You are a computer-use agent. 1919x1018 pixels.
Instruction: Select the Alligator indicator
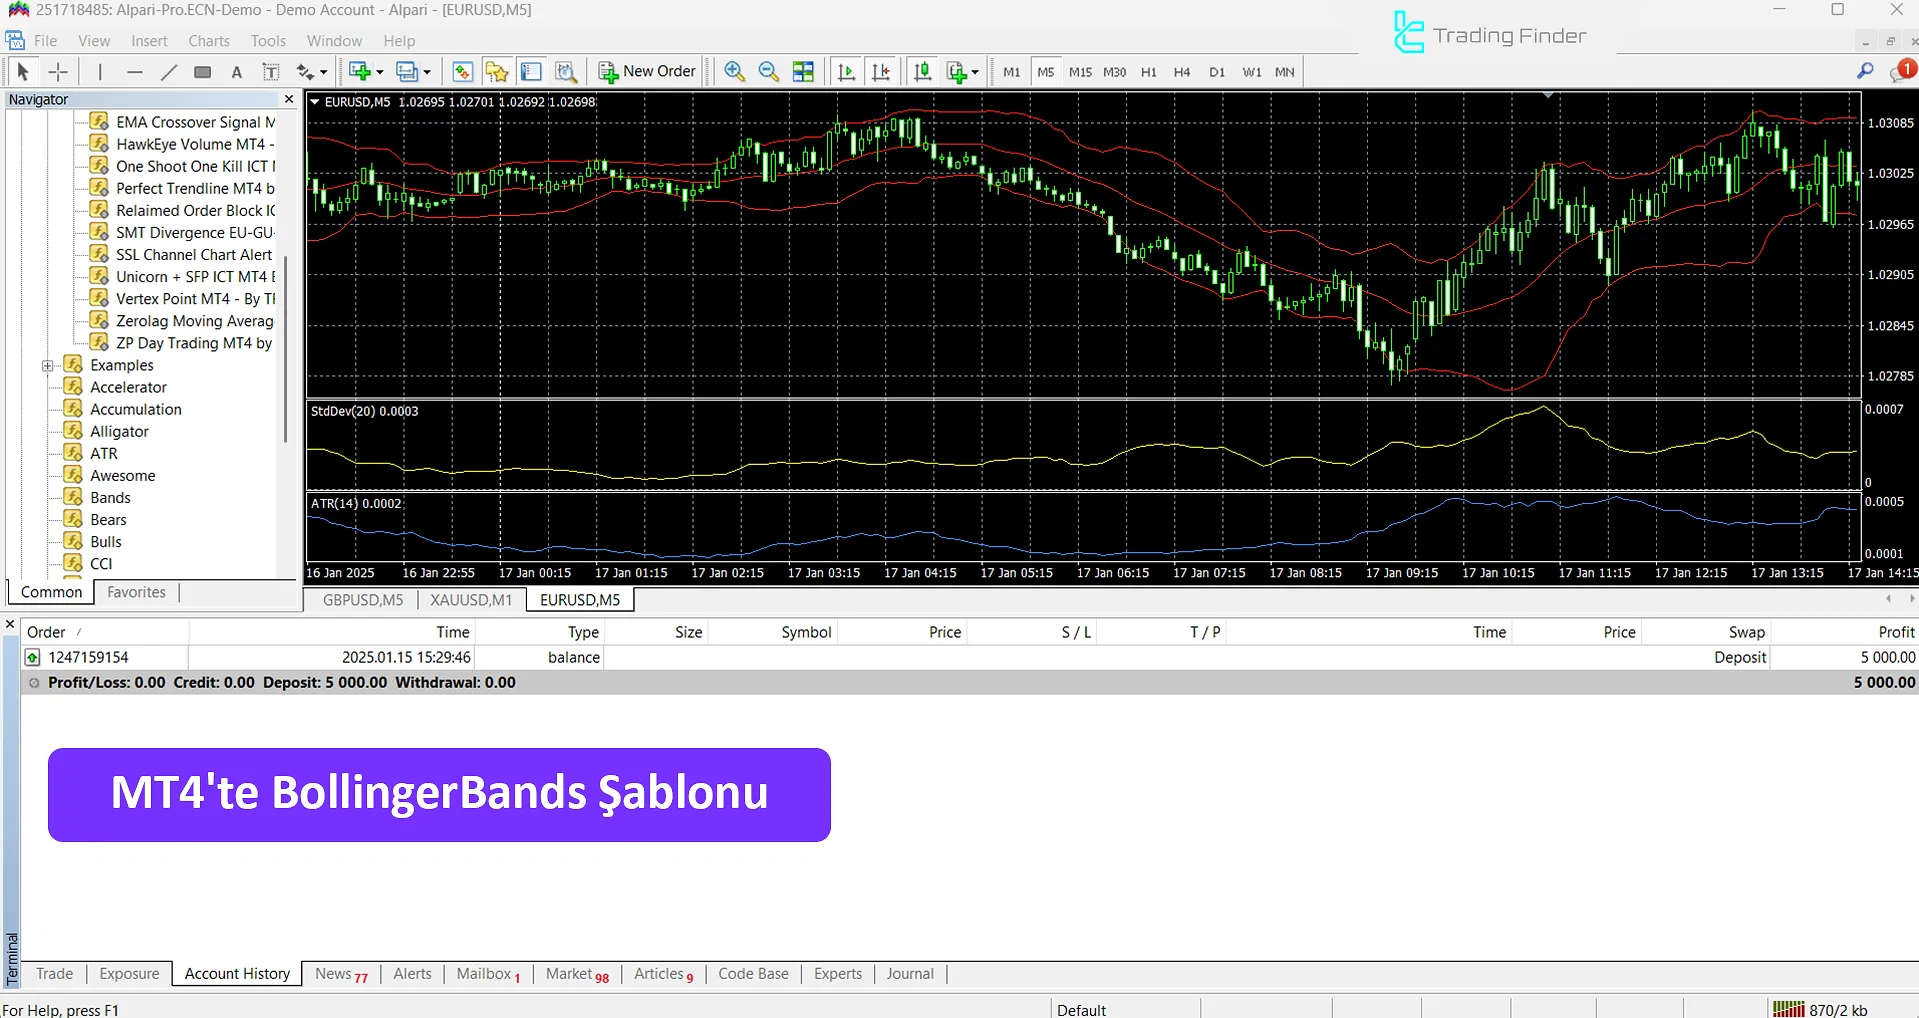click(x=119, y=431)
